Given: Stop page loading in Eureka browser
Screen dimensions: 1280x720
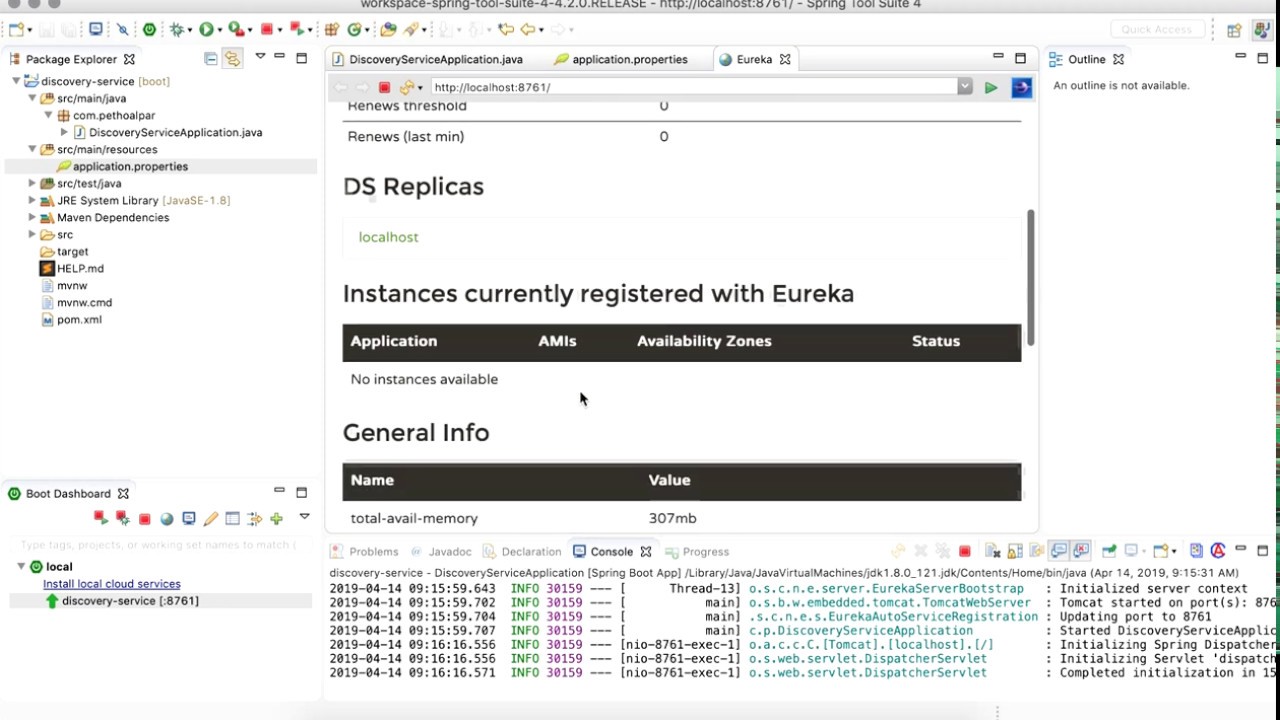Looking at the screenshot, I should (384, 87).
